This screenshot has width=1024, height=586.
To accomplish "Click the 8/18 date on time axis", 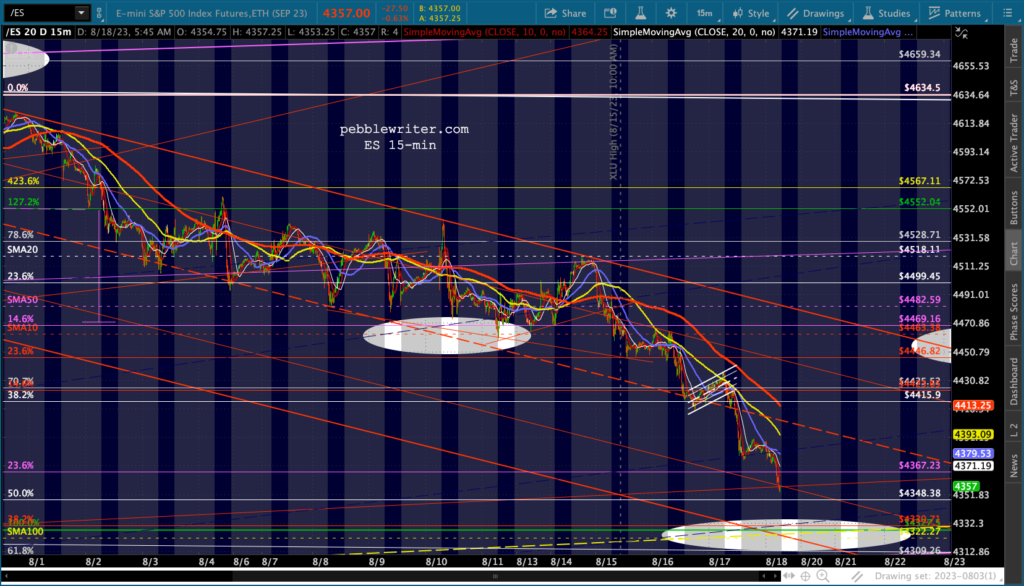I will click(776, 562).
